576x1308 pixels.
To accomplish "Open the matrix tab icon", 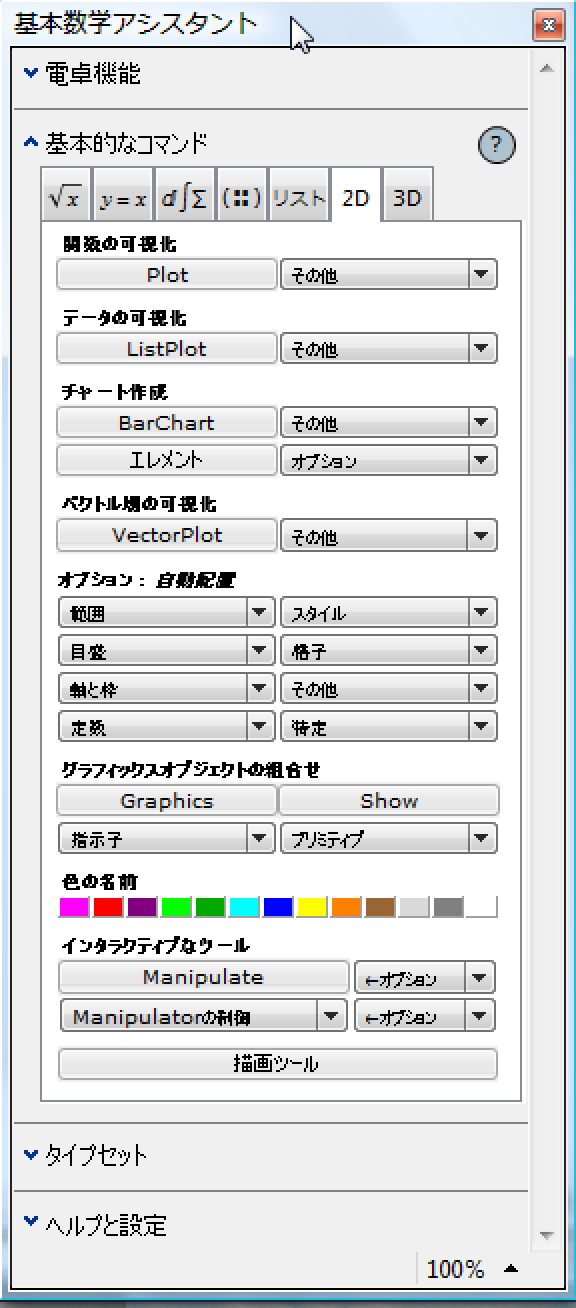I will click(x=241, y=198).
